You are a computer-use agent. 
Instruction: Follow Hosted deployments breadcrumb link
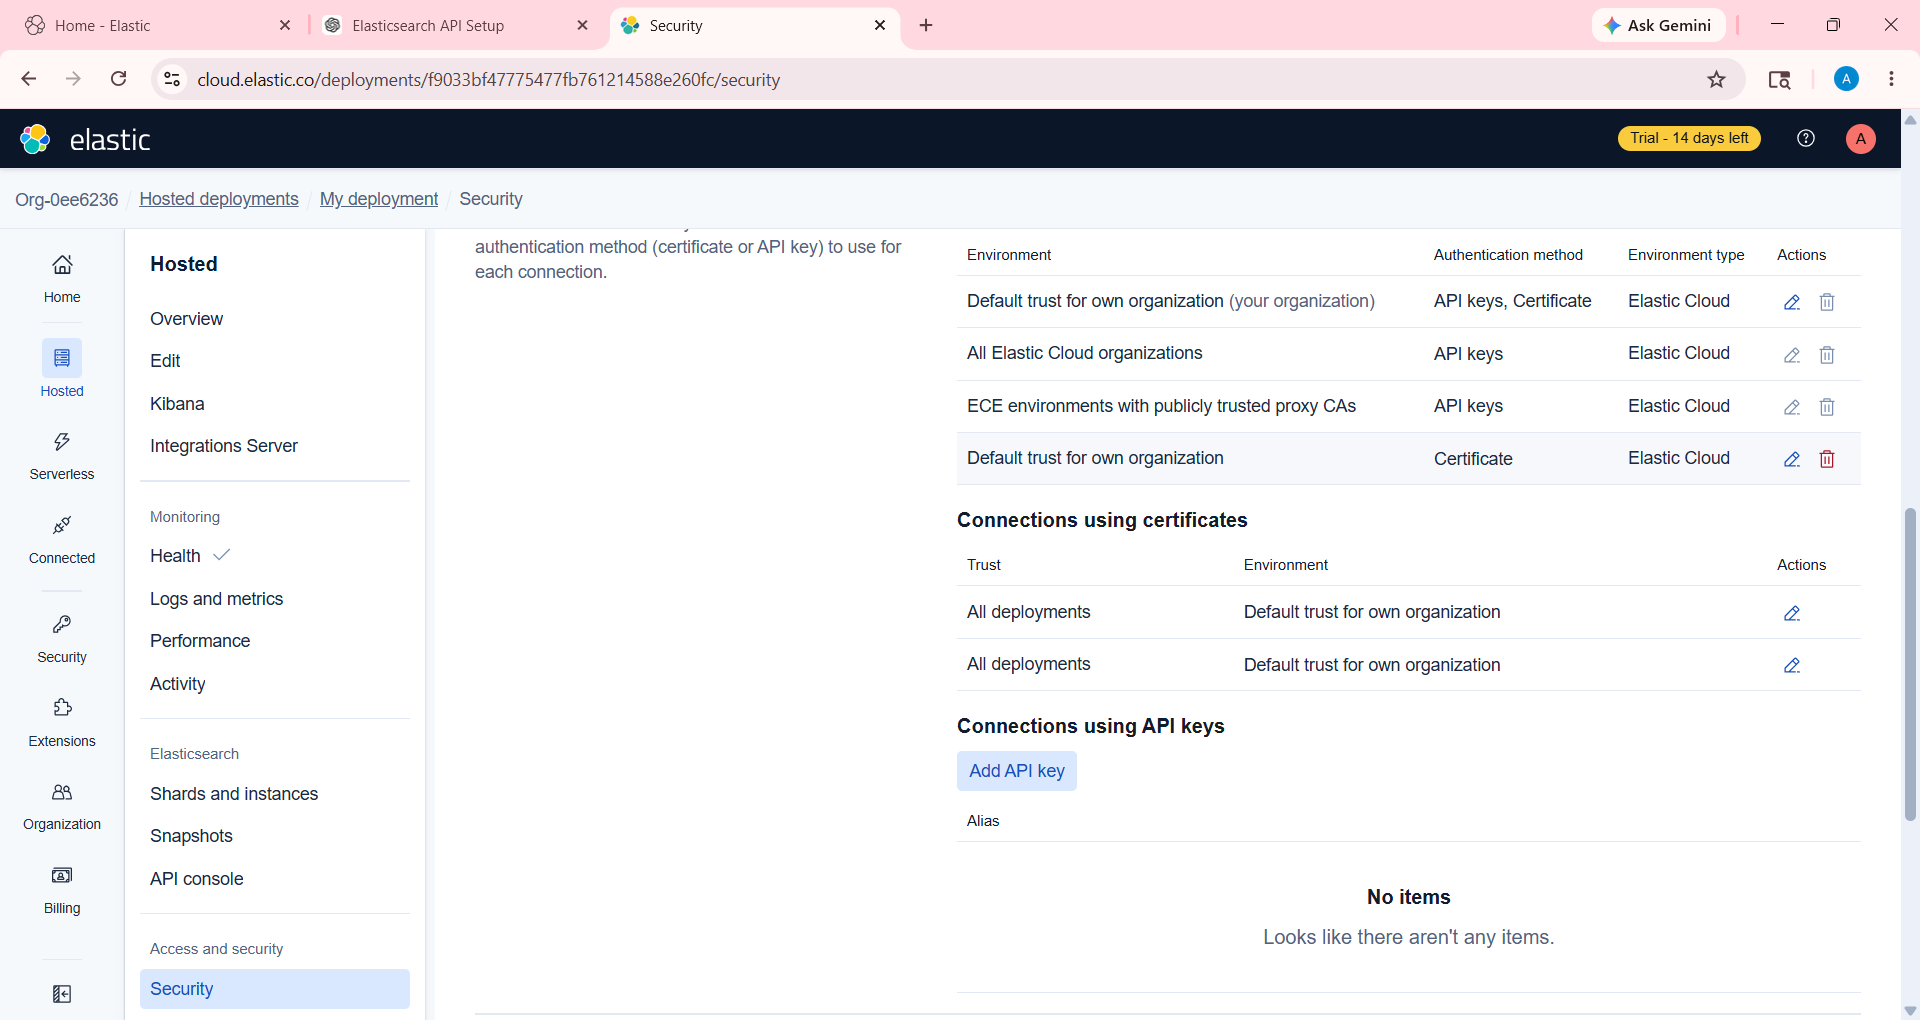click(x=219, y=199)
